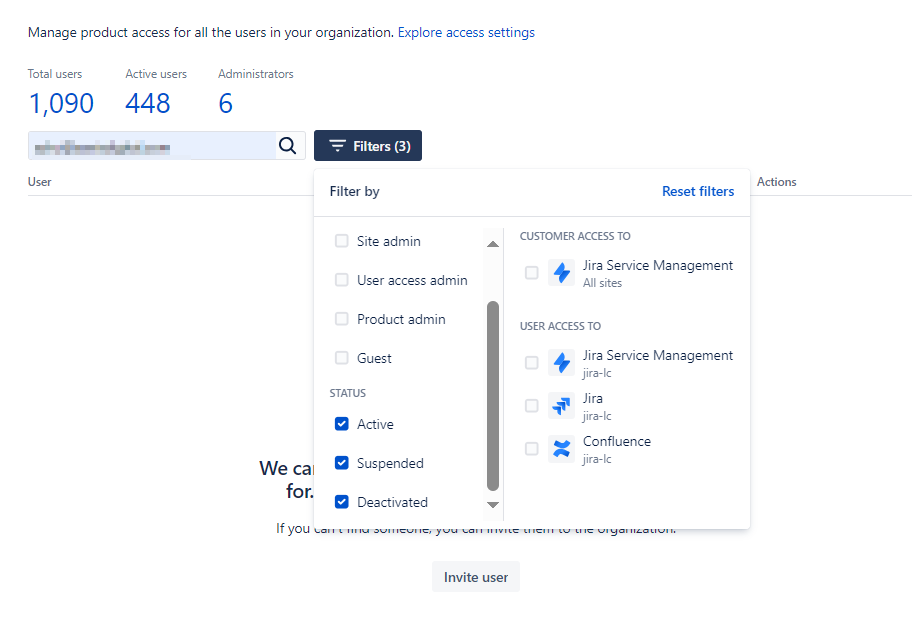The image size is (912, 642).
Task: Check the Guest role filter
Action: coord(341,357)
